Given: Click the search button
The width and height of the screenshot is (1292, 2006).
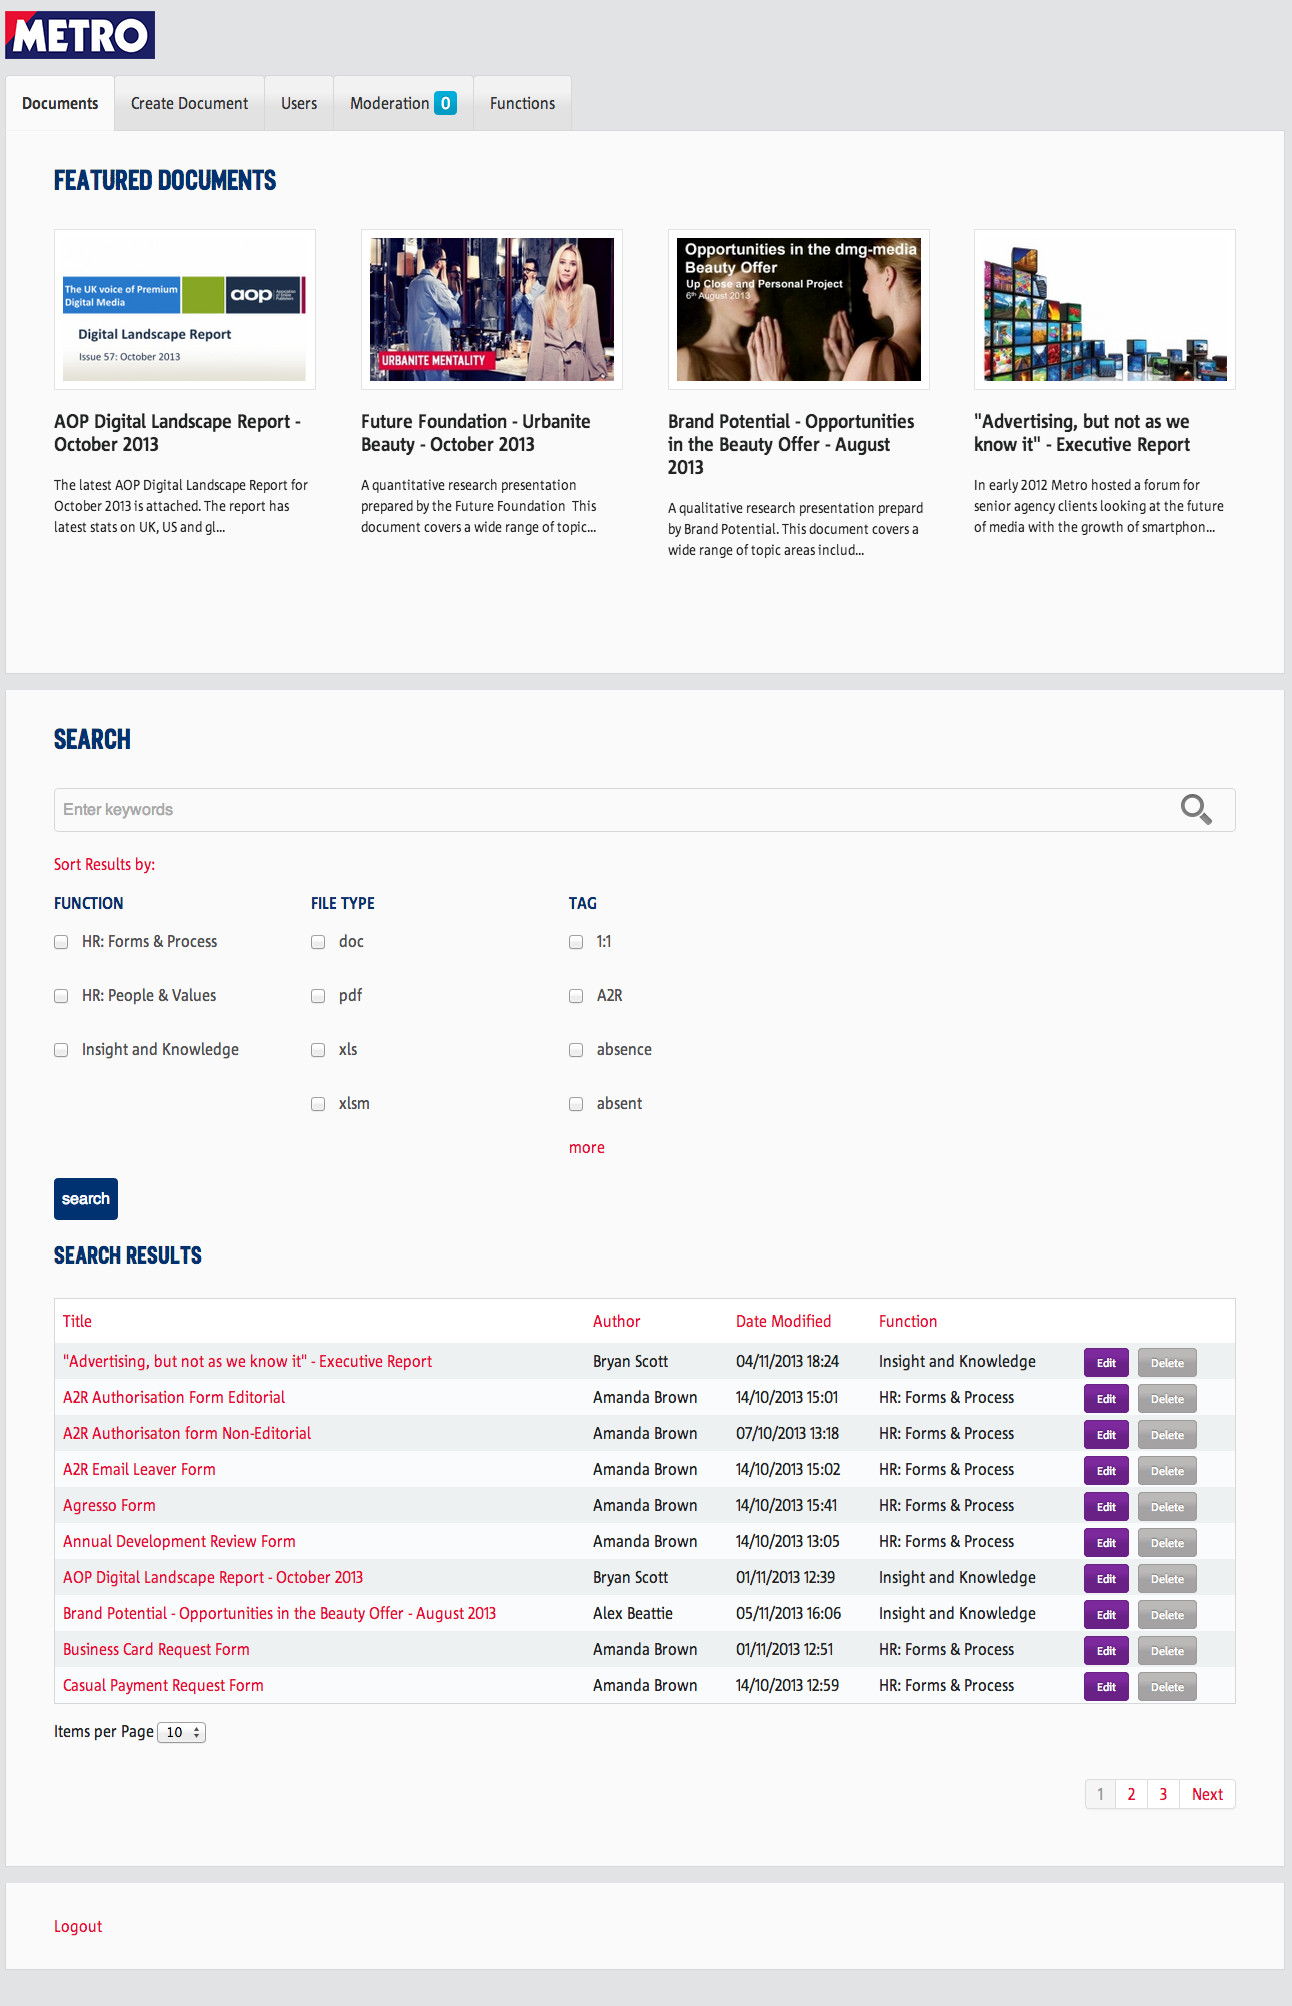Looking at the screenshot, I should [86, 1199].
